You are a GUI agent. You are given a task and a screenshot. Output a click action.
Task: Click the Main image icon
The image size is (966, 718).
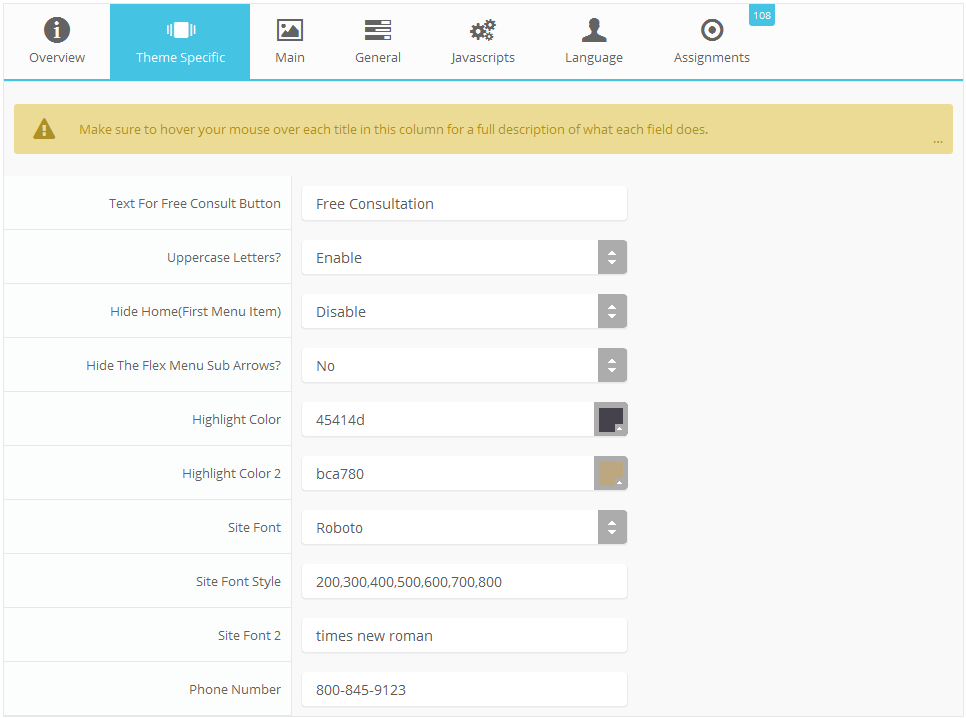tap(290, 30)
